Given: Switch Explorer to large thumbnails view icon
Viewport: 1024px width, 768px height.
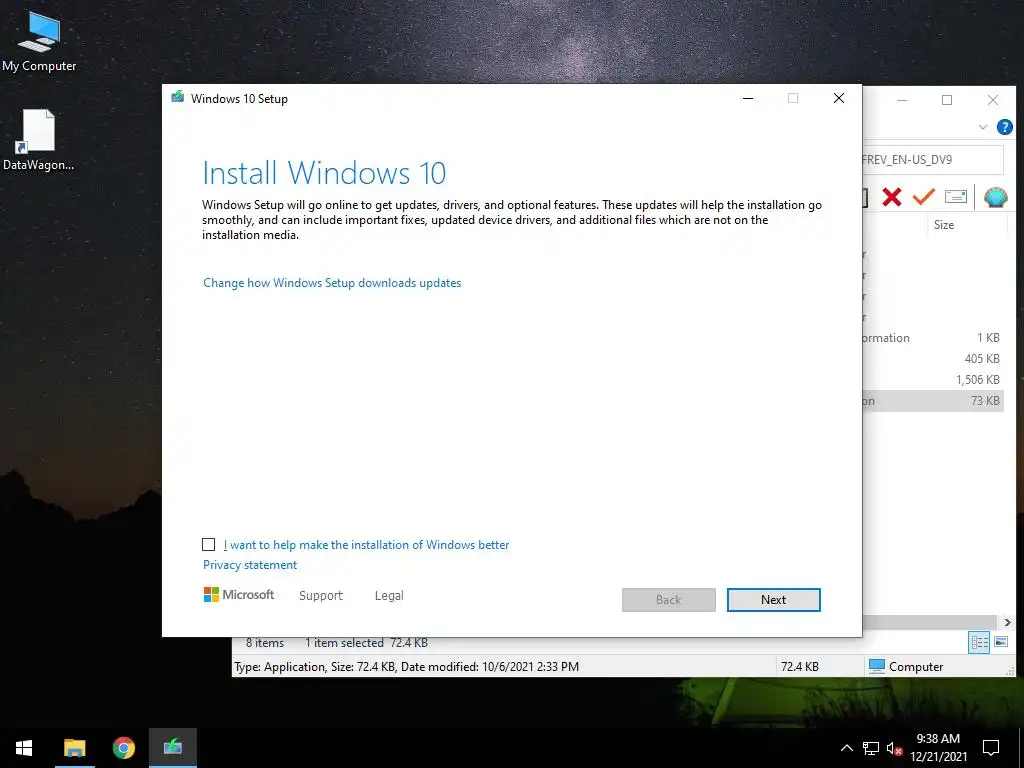Looking at the screenshot, I should [1000, 643].
